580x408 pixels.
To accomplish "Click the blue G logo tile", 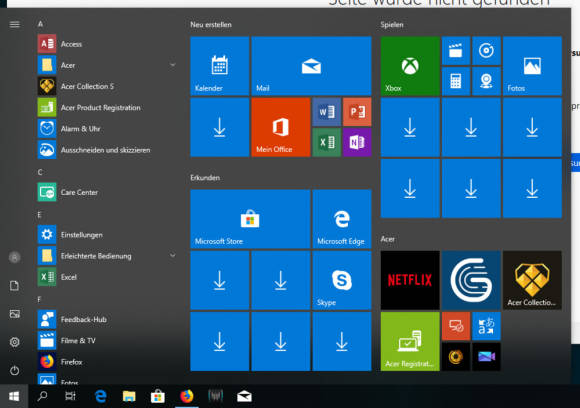I will [x=471, y=280].
